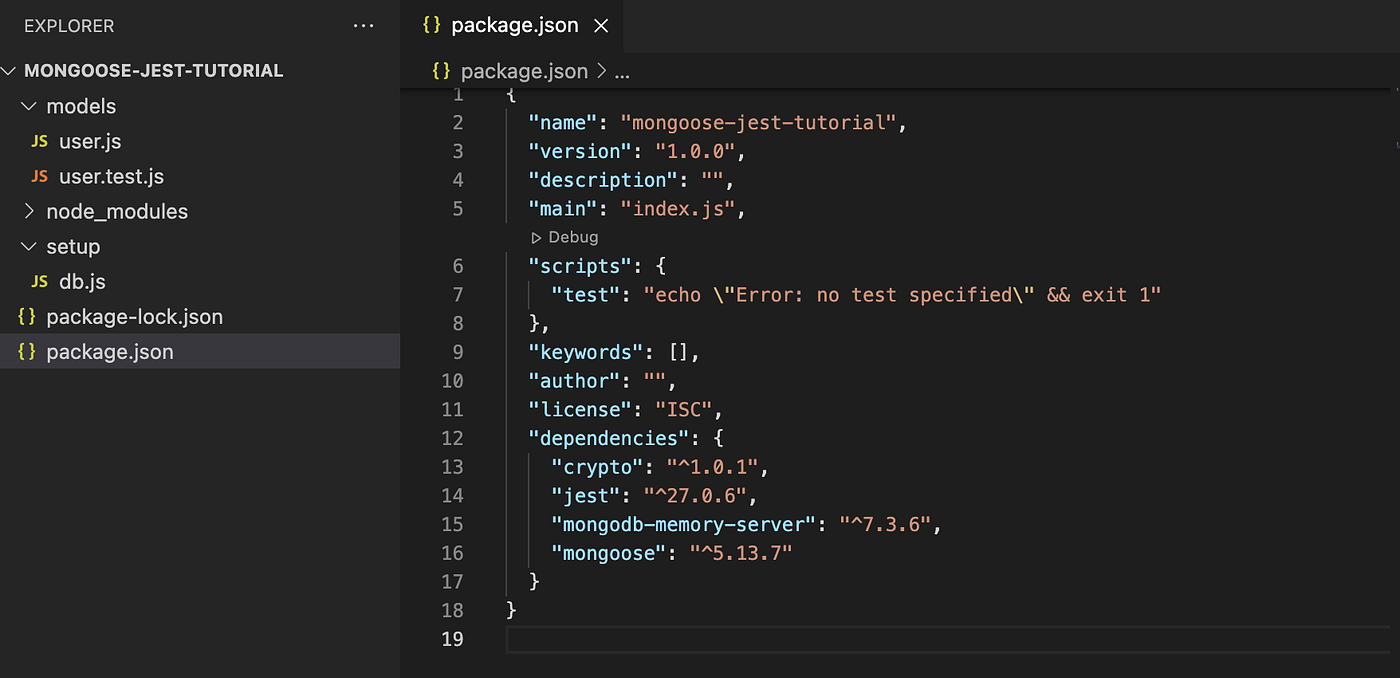The image size is (1400, 678).
Task: Click the "mongoose-jest-tutorial" value string
Action: pos(759,123)
